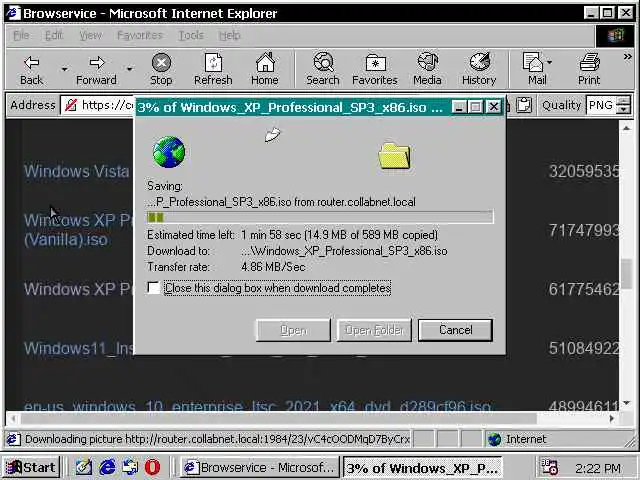
Task: Click the page icon in address bar
Action: [71, 105]
